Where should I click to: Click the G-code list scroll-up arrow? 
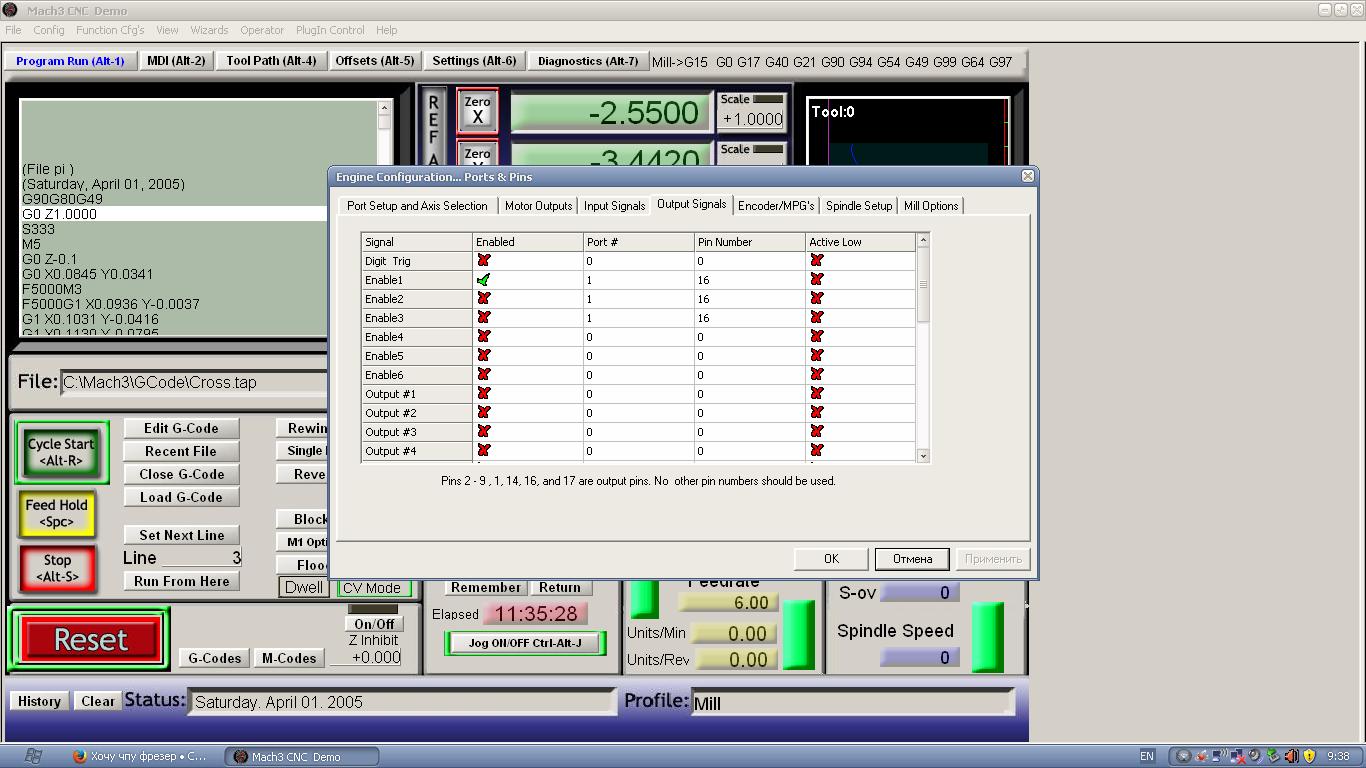pyautogui.click(x=385, y=106)
